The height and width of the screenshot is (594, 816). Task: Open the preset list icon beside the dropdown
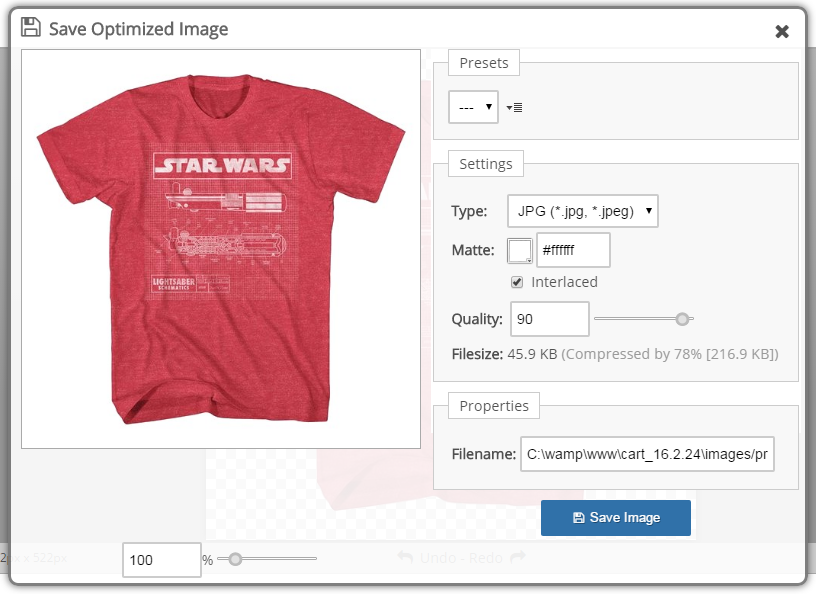coord(518,108)
